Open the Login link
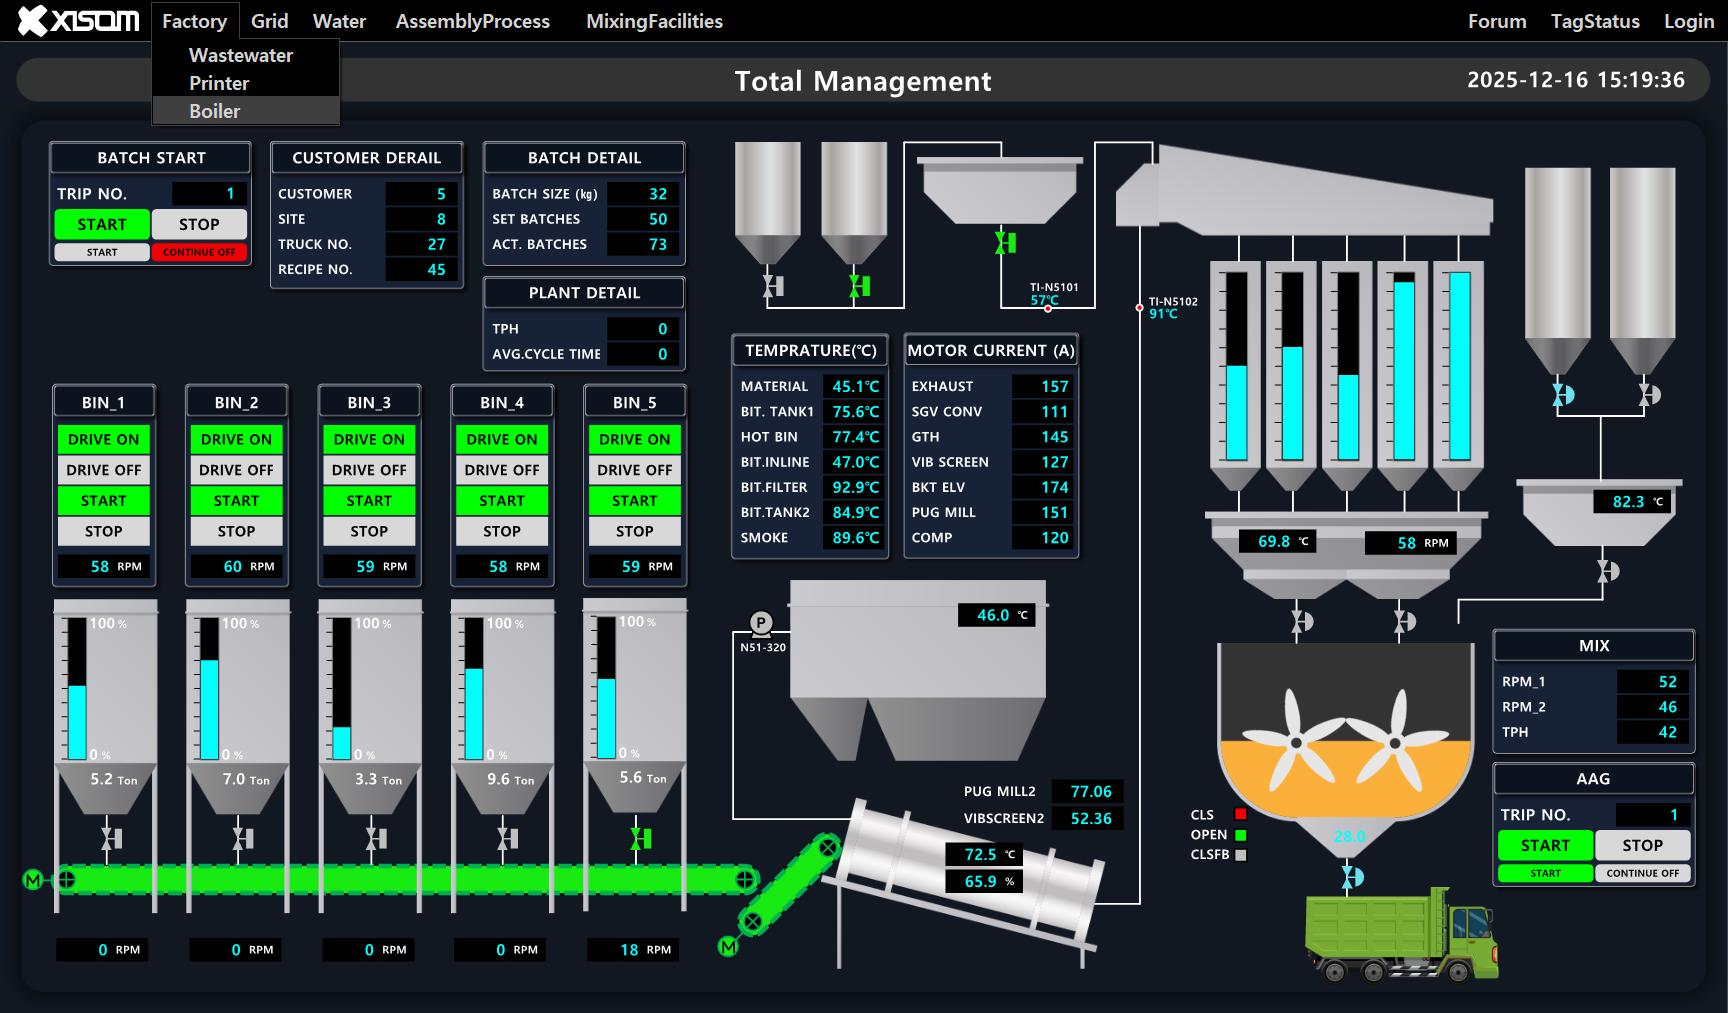1728x1013 pixels. click(1688, 21)
